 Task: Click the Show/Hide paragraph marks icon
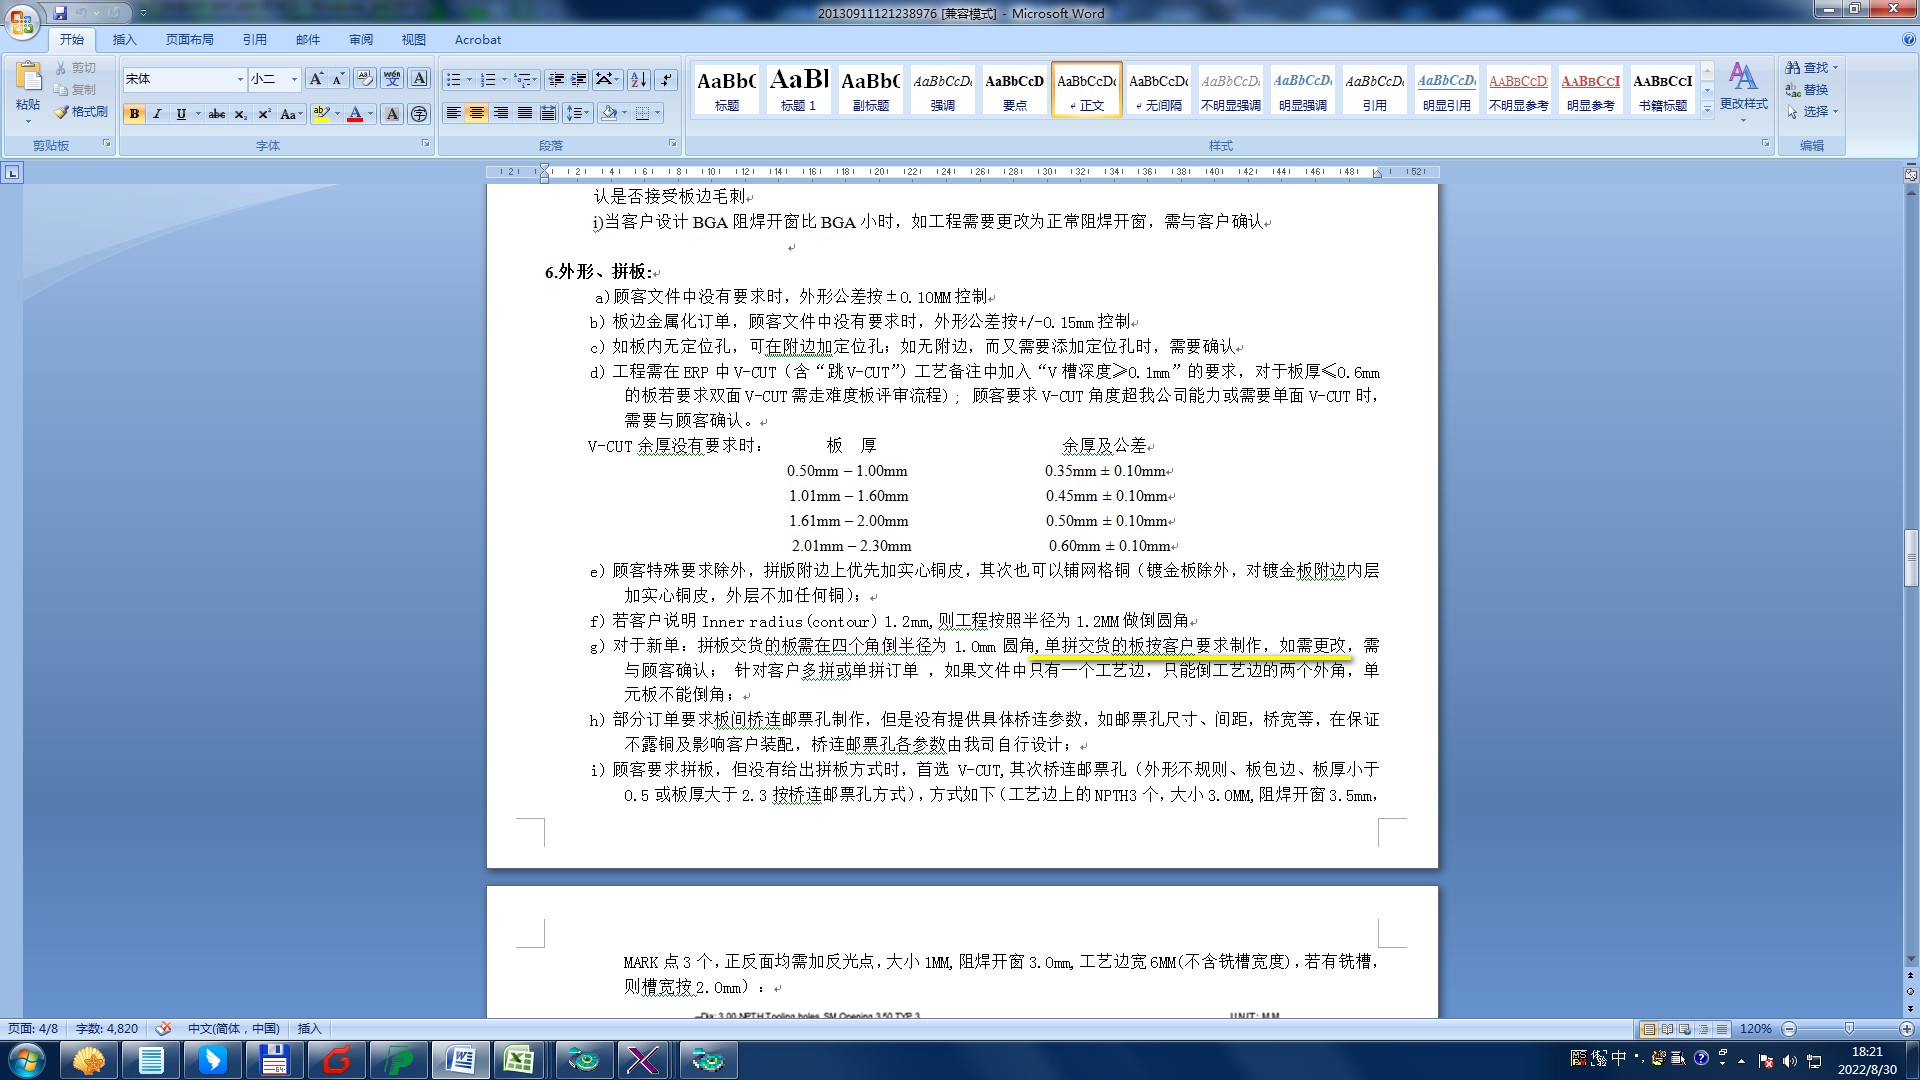point(666,79)
